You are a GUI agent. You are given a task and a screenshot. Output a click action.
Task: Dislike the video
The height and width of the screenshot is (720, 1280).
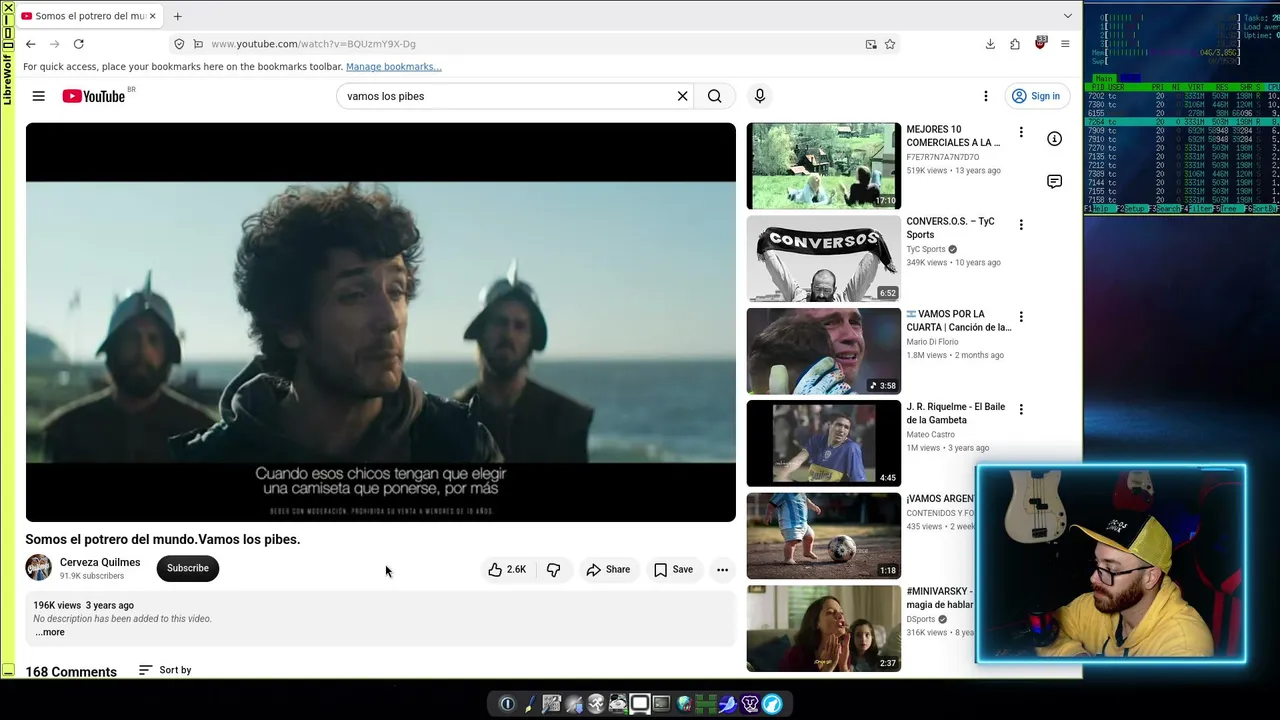[x=553, y=569]
